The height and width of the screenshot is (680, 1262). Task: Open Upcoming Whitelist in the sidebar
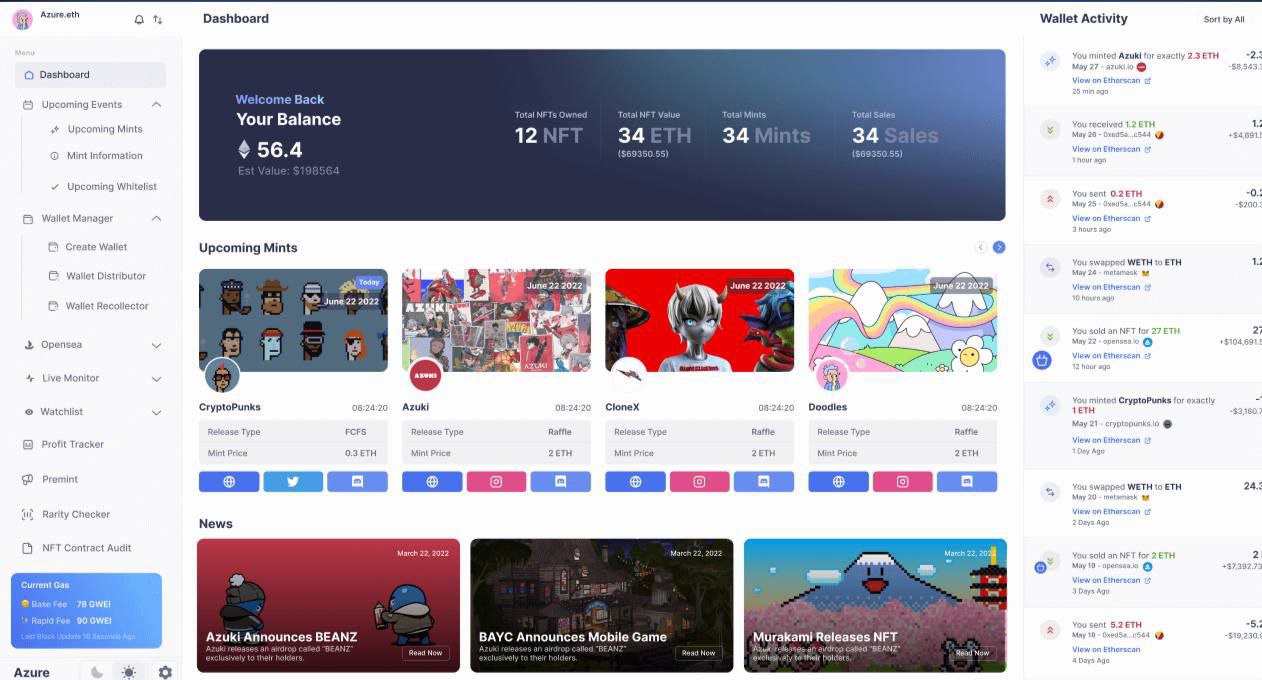(103, 187)
